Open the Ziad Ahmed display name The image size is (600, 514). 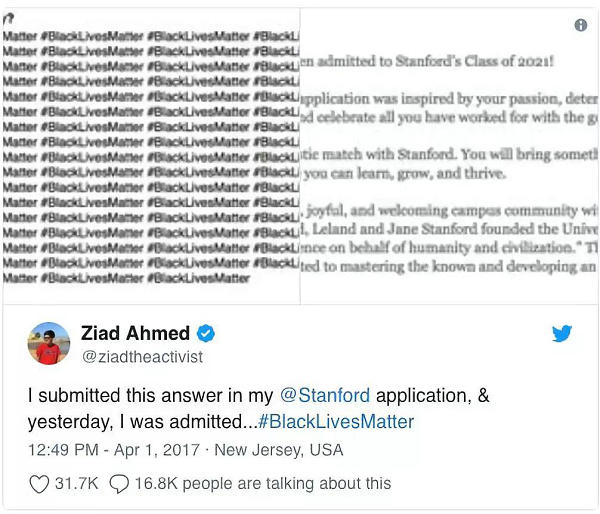(x=135, y=333)
